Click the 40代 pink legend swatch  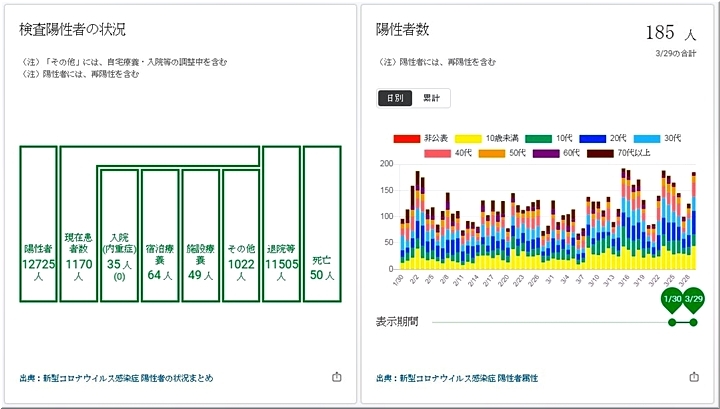452,153
